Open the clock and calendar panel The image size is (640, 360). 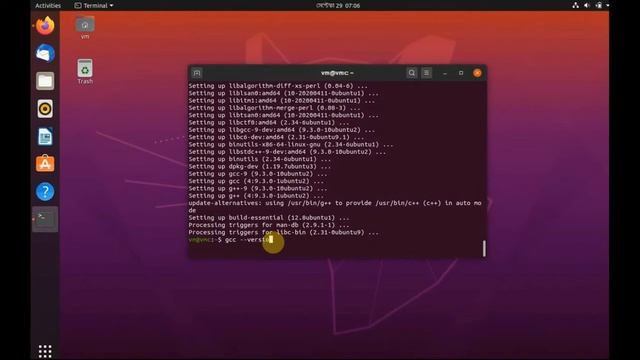[x=338, y=5]
